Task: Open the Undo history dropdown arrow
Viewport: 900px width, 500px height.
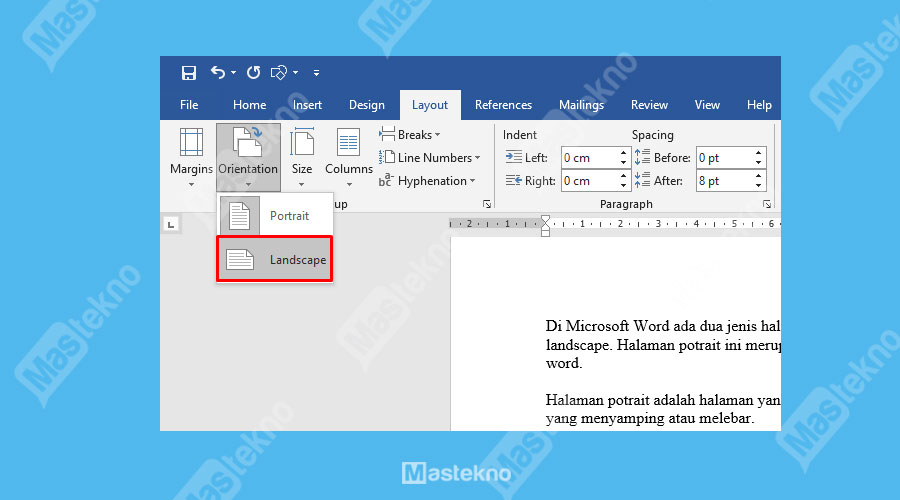Action: point(234,73)
